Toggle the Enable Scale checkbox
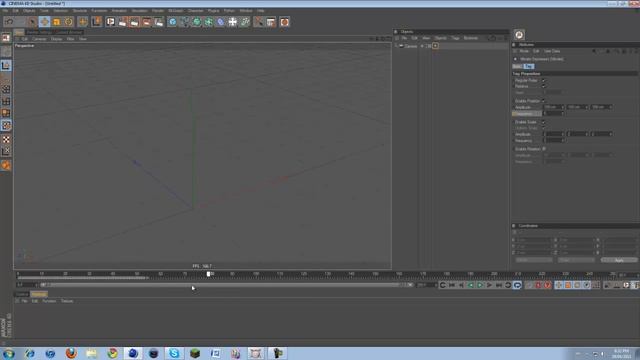 click(543, 122)
